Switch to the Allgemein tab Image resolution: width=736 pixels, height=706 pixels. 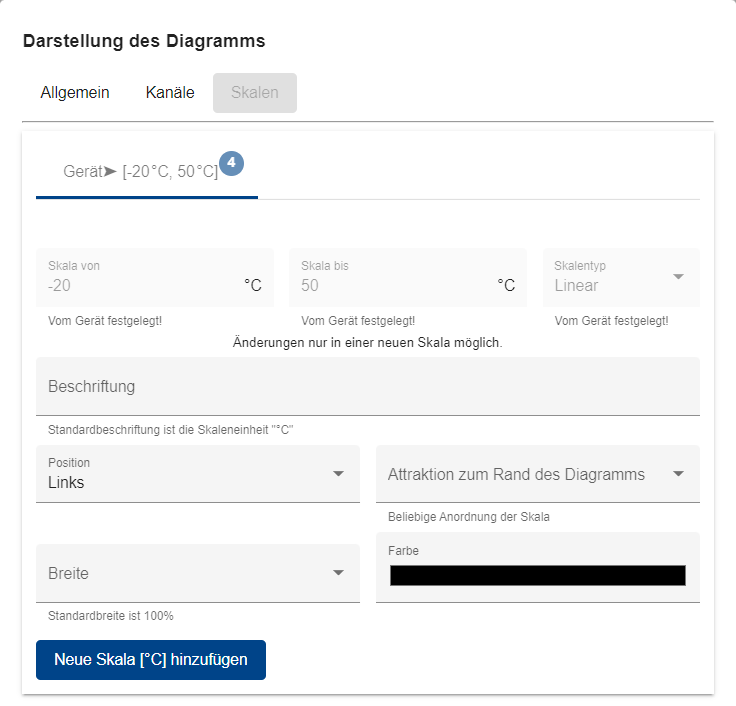coord(75,93)
